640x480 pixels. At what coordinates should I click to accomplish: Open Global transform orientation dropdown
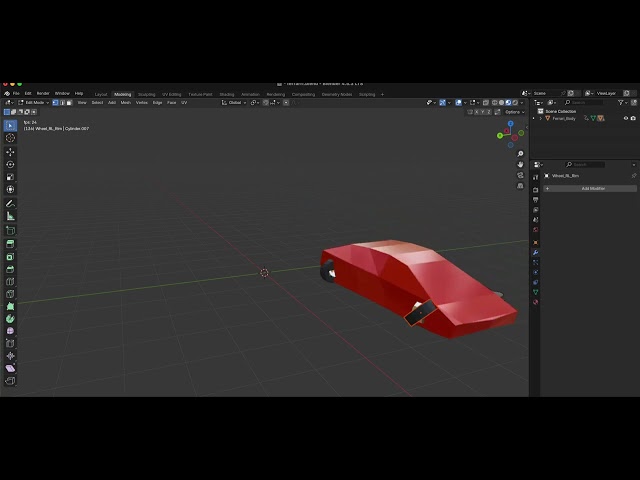click(x=233, y=103)
